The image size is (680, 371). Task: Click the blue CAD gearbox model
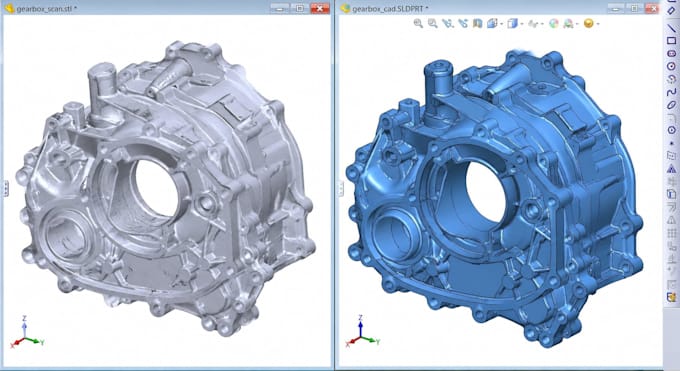[x=494, y=200]
